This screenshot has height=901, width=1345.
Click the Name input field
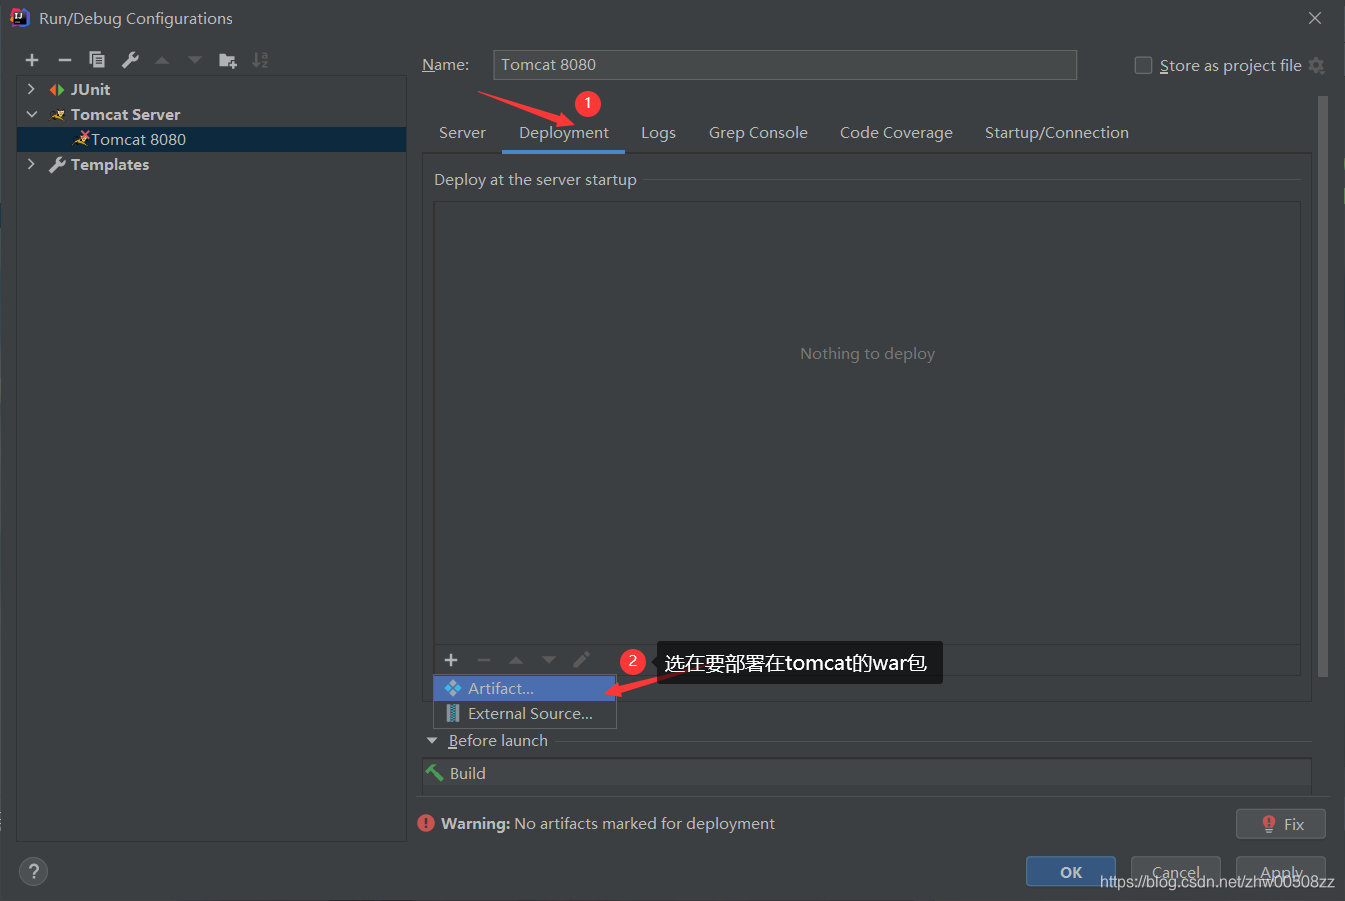pos(784,65)
